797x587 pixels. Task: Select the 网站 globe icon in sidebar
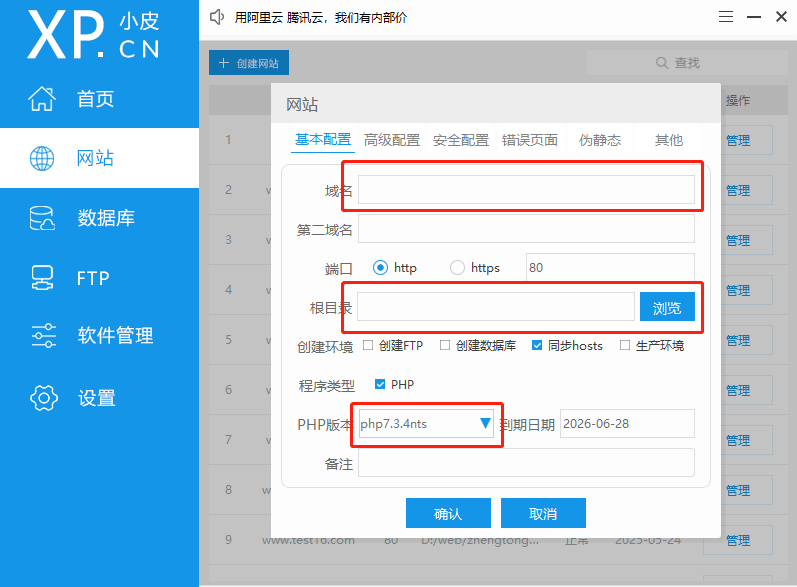click(42, 159)
